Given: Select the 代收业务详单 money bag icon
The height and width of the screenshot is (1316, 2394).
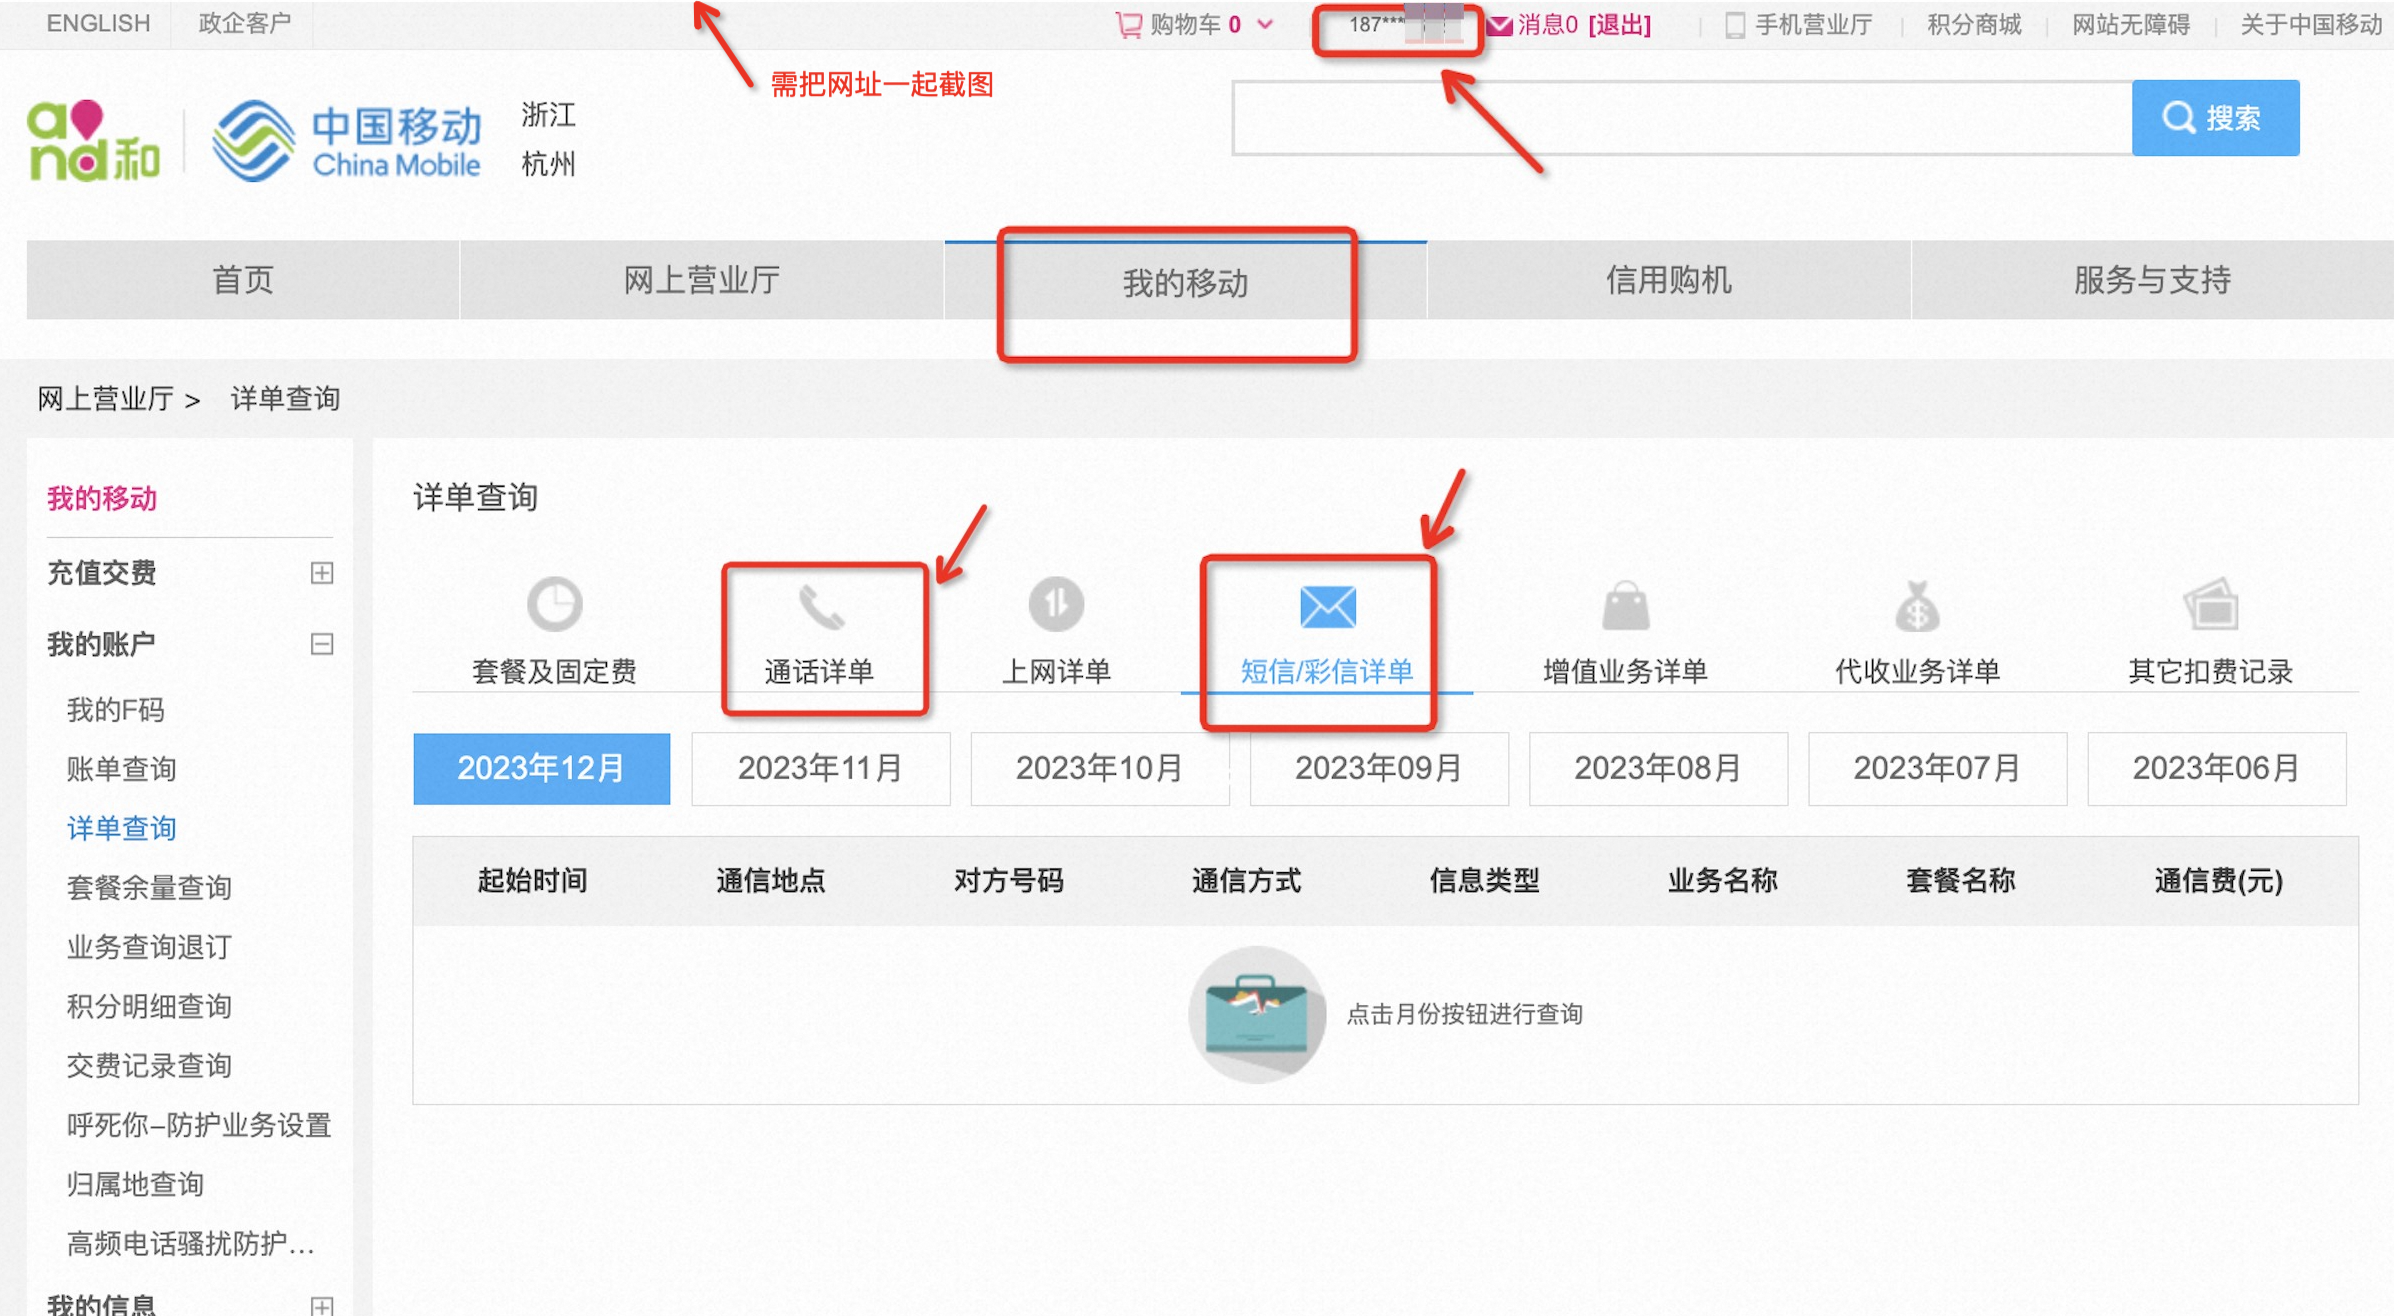Looking at the screenshot, I should (1917, 606).
